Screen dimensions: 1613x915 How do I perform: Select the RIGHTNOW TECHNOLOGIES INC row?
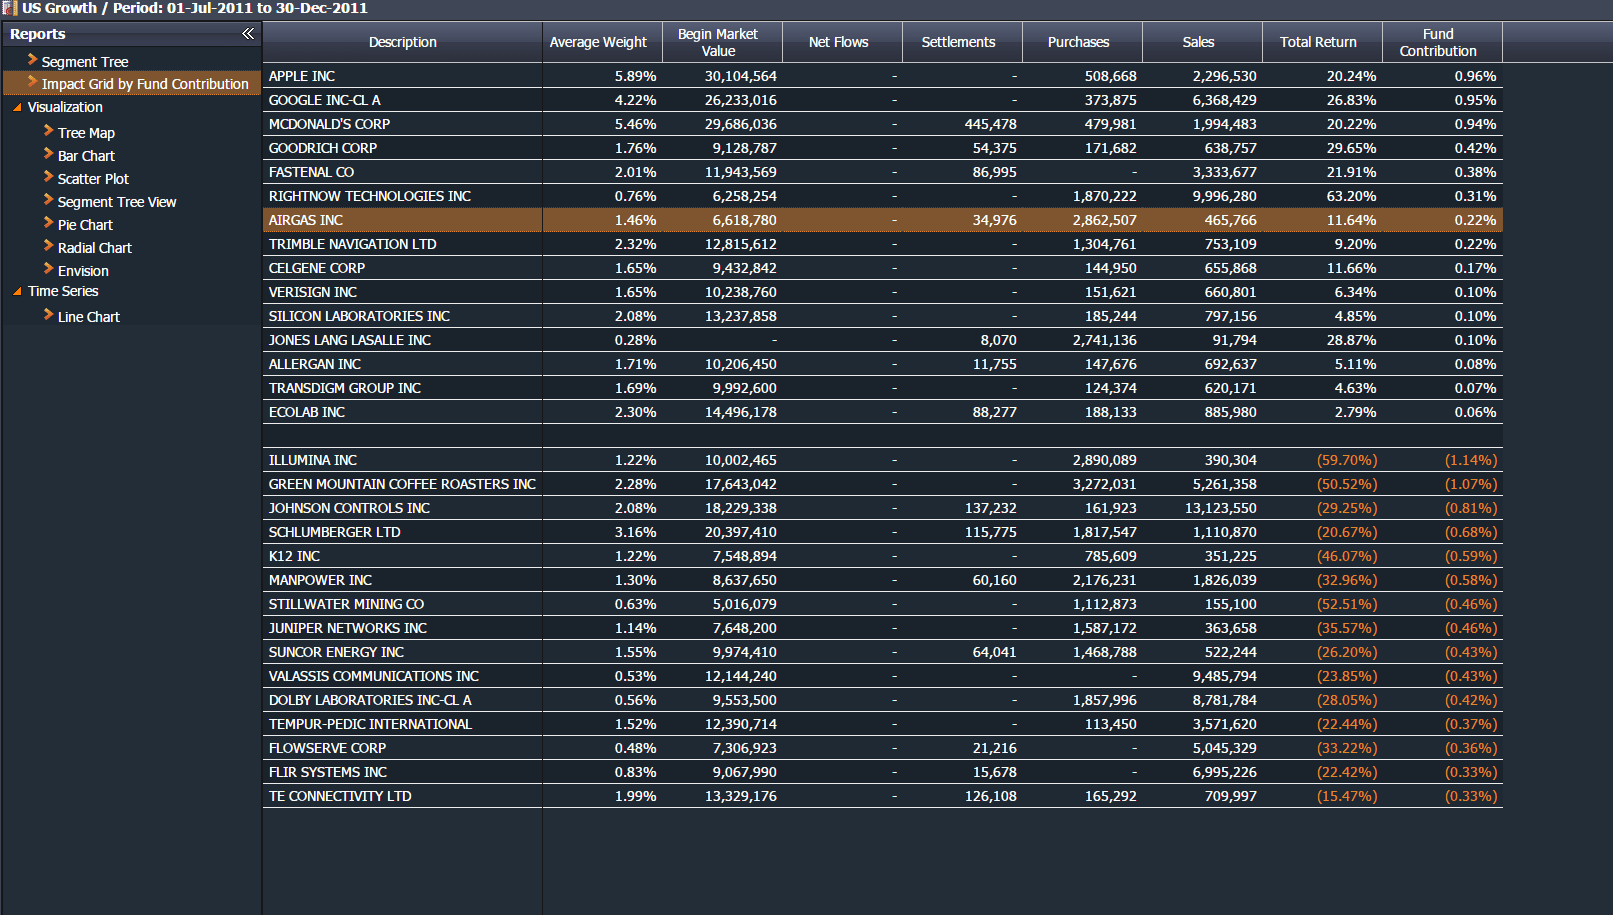[x=883, y=196]
